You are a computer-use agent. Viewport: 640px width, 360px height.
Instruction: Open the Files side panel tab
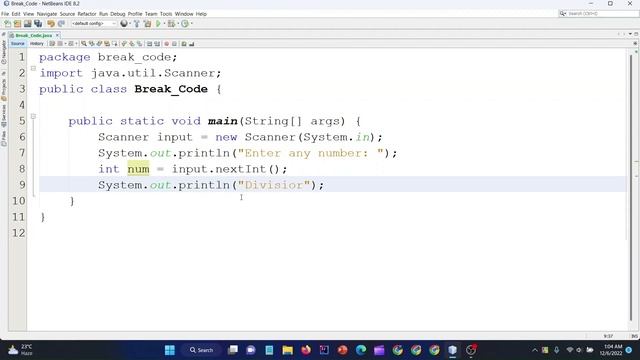pos(4,139)
